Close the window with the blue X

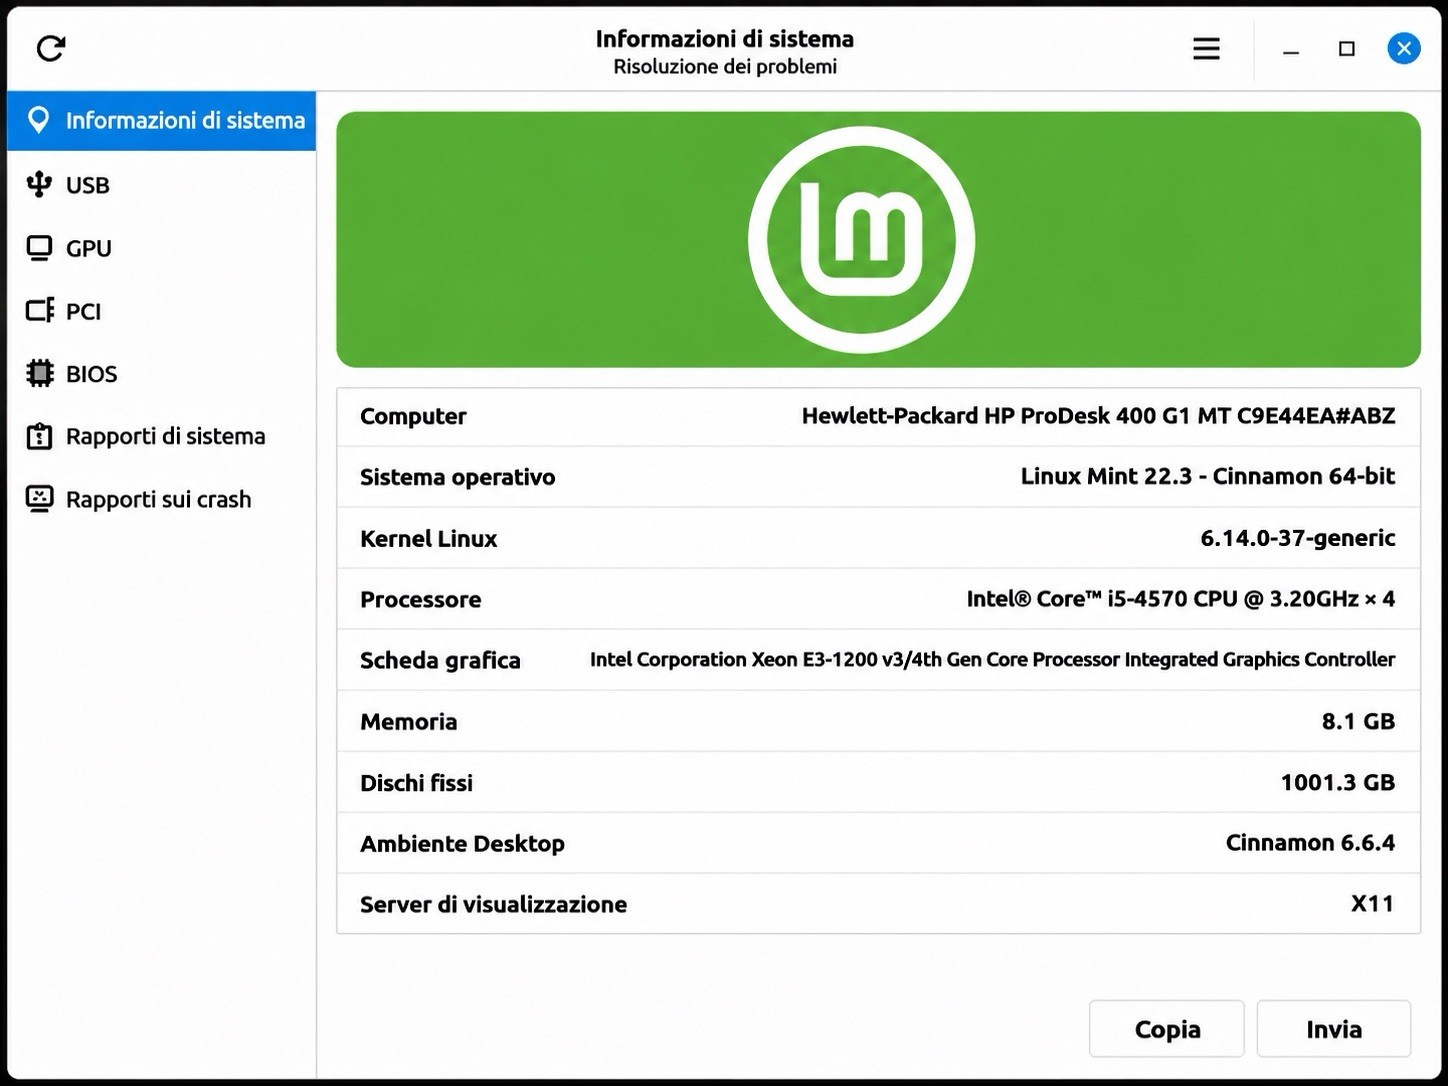coord(1404,48)
